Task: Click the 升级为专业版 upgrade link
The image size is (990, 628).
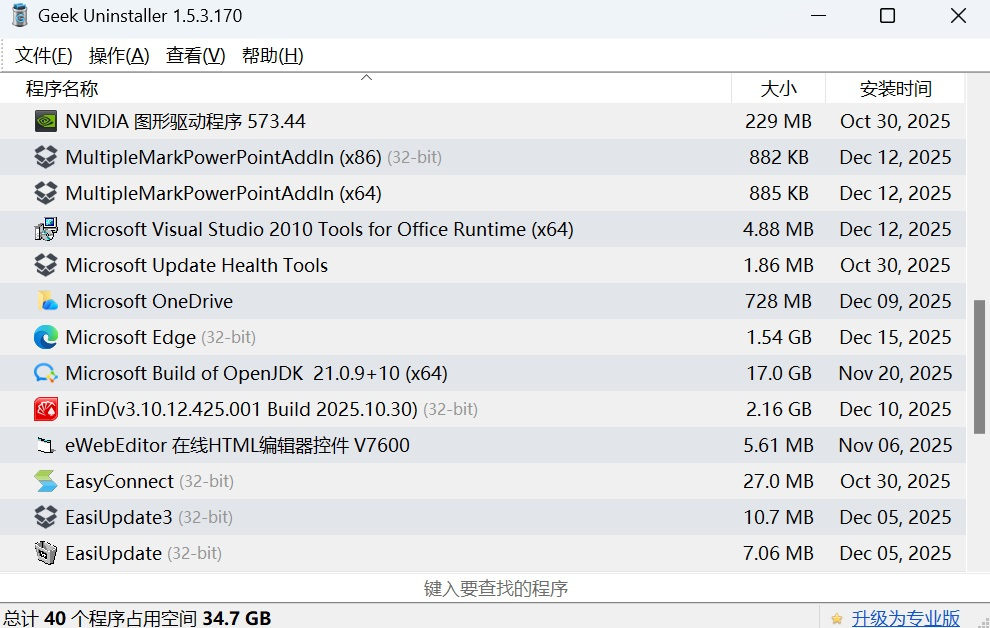Action: coord(906,618)
